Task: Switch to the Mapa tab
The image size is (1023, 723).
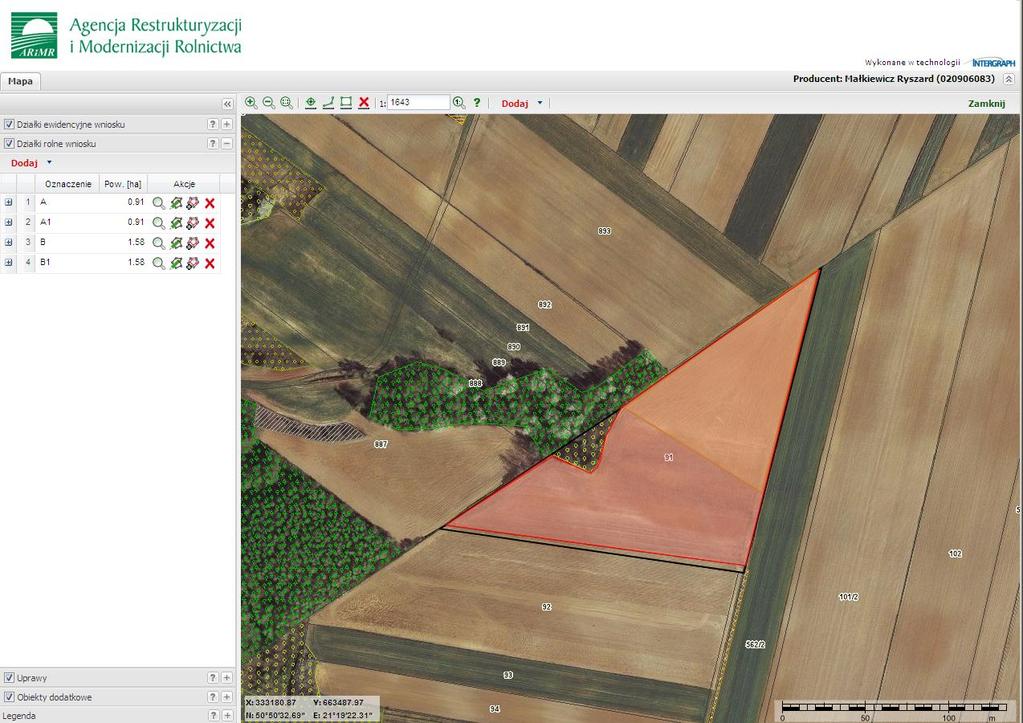Action: [20, 82]
